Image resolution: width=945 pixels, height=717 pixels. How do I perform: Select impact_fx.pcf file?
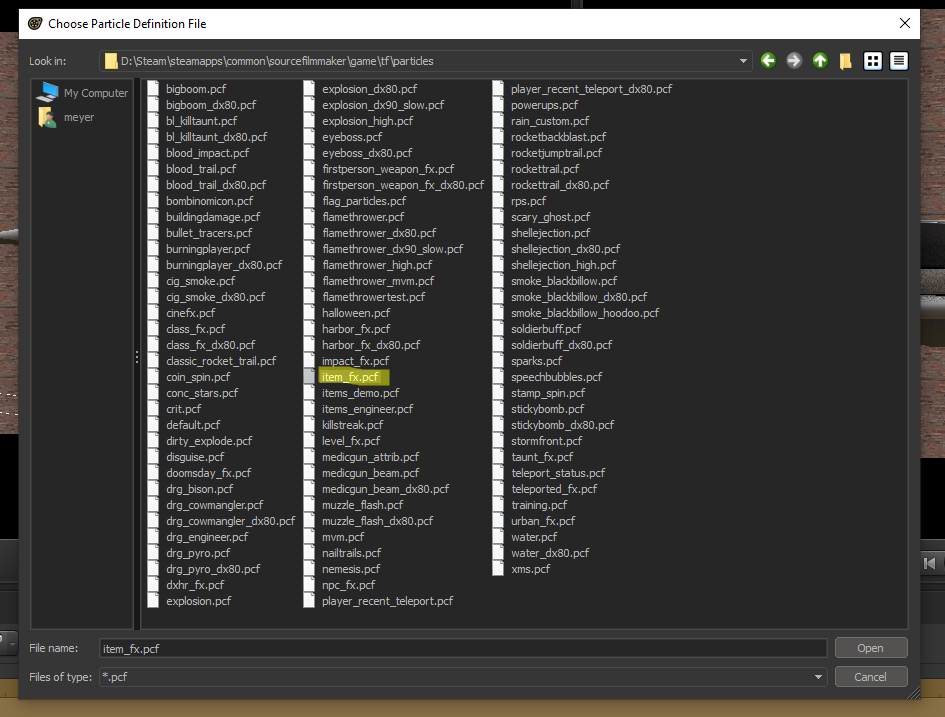(x=356, y=361)
